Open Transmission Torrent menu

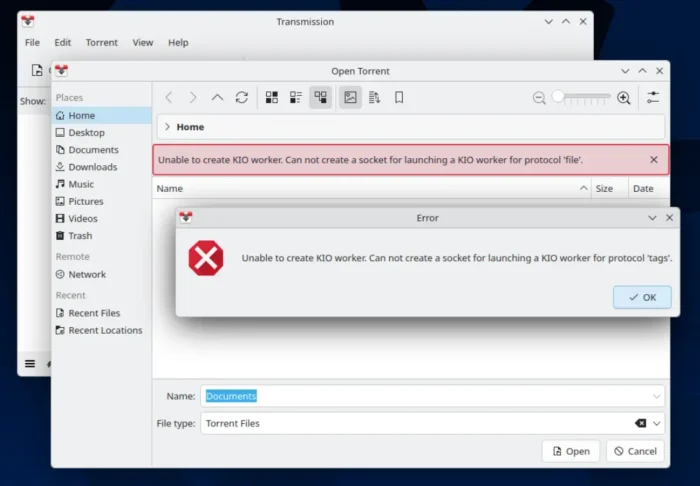tap(102, 42)
